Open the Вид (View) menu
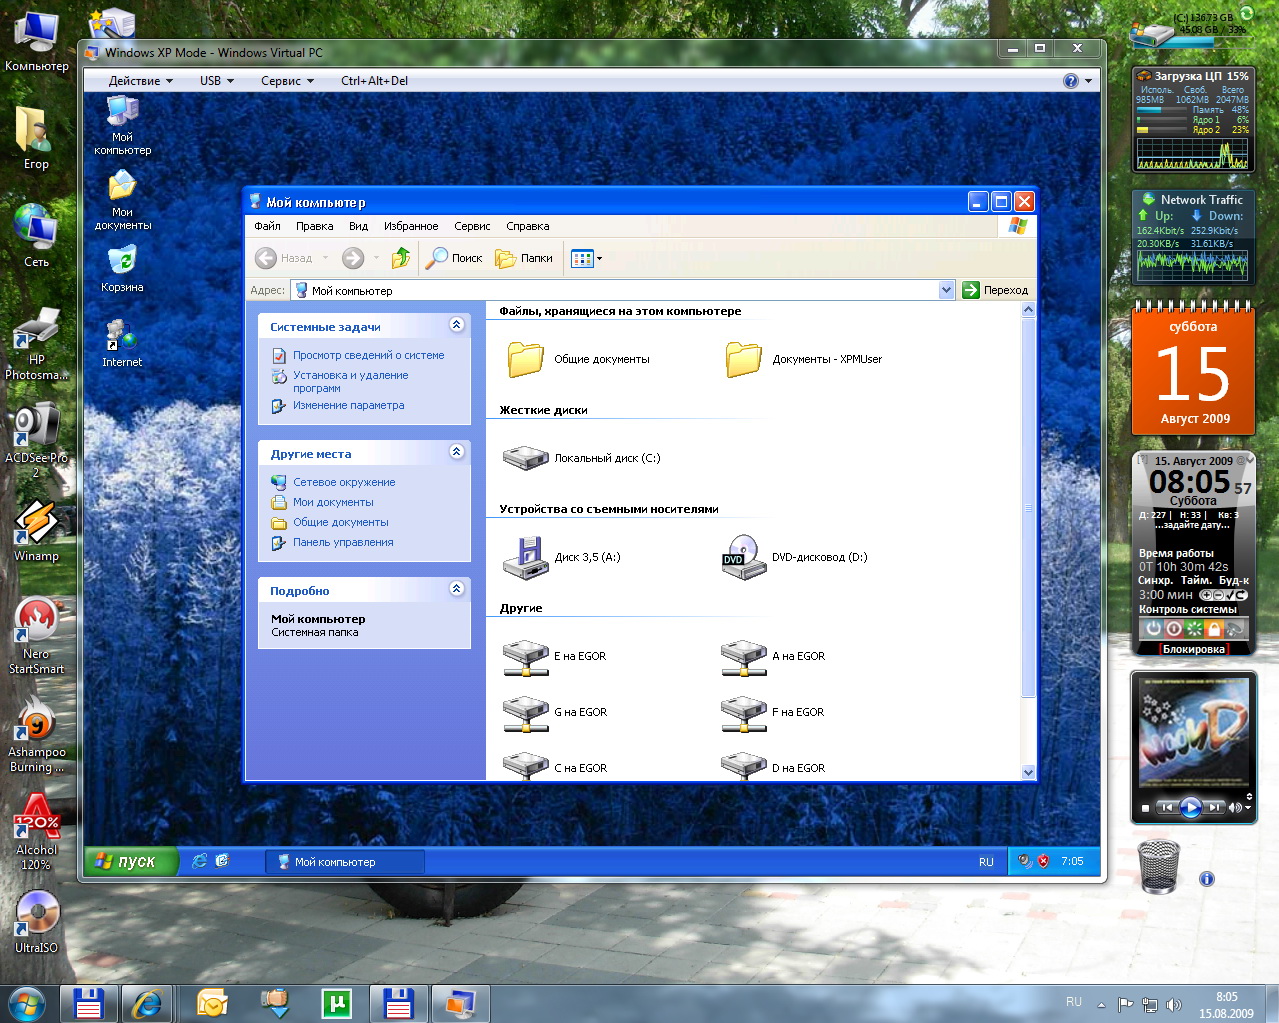This screenshot has height=1023, width=1279. [x=358, y=226]
